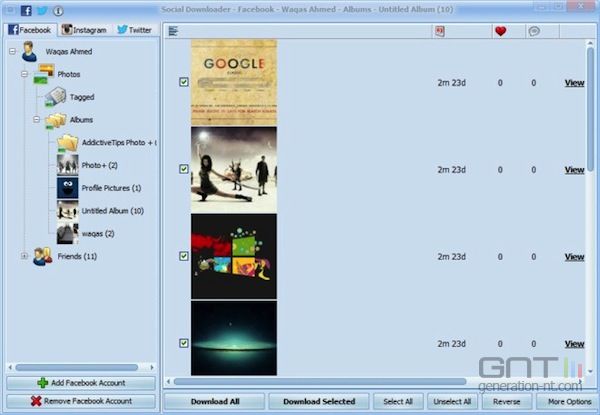This screenshot has height=415, width=600.
Task: Click photo list scroll left arrow
Action: [168, 381]
